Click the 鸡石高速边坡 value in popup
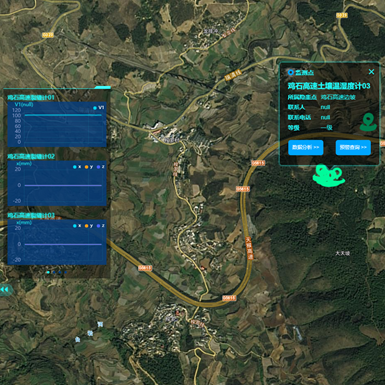385x385 pixels. click(338, 97)
